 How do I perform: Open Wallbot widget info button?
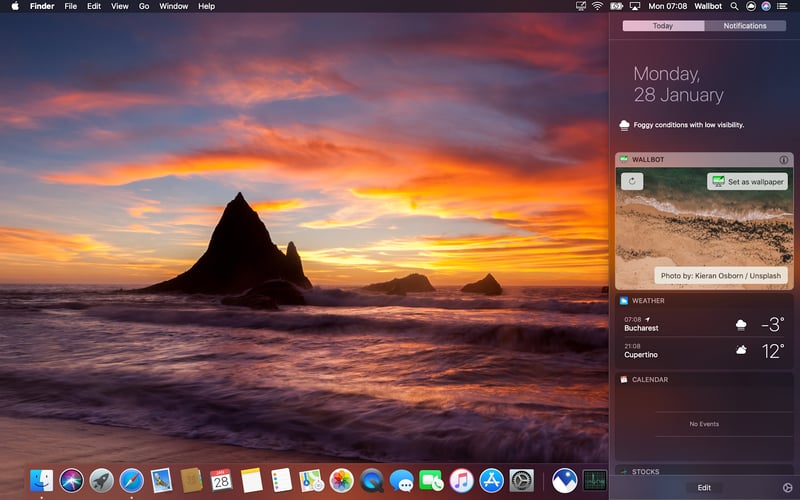pos(784,160)
